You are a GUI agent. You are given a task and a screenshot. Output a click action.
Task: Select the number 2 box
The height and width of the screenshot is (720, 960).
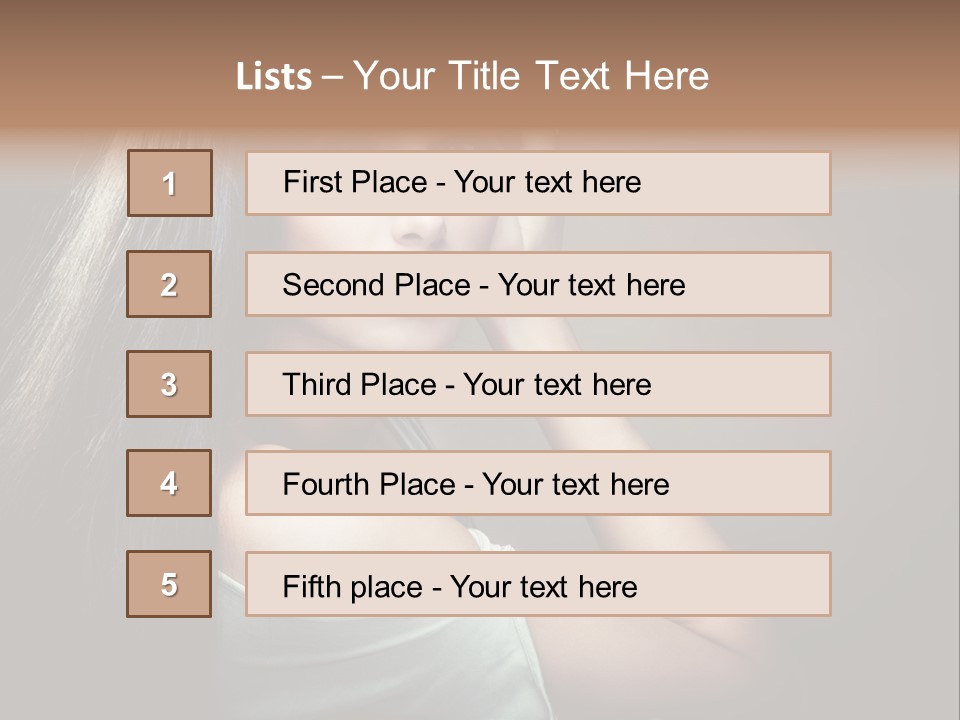[x=169, y=284]
